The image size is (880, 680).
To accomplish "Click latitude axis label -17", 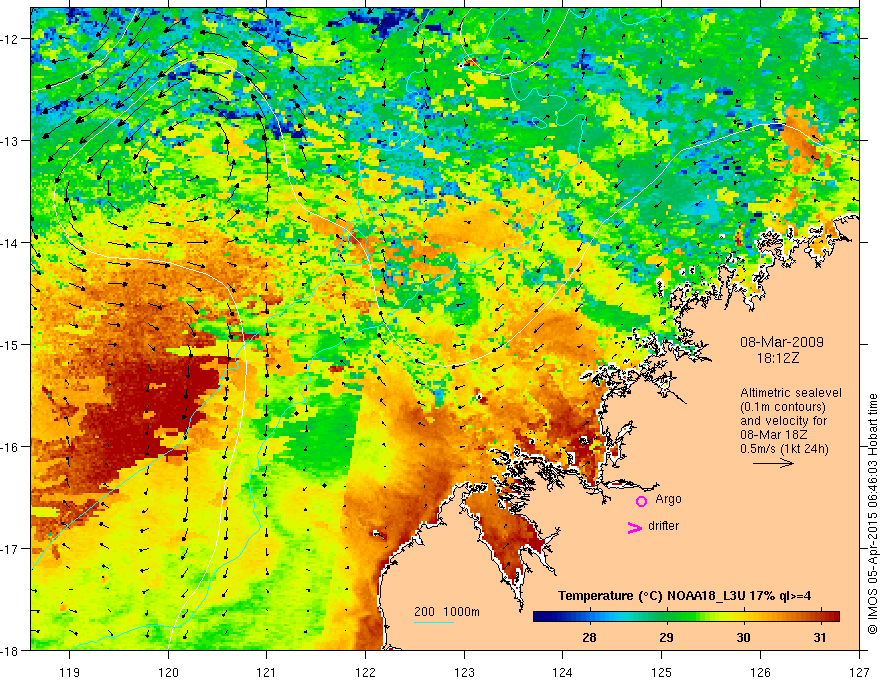I will pyautogui.click(x=11, y=549).
